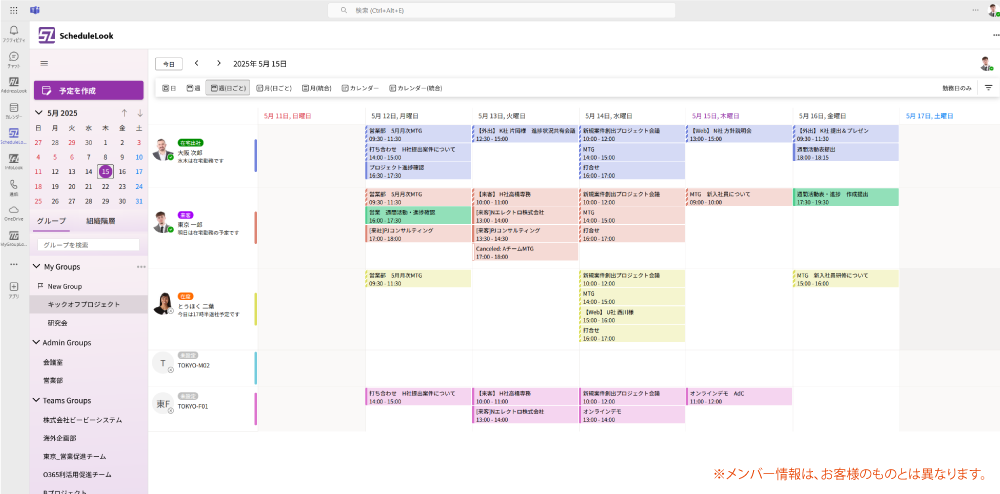
Task: Select the 組織階層 tab
Action: pos(101,221)
